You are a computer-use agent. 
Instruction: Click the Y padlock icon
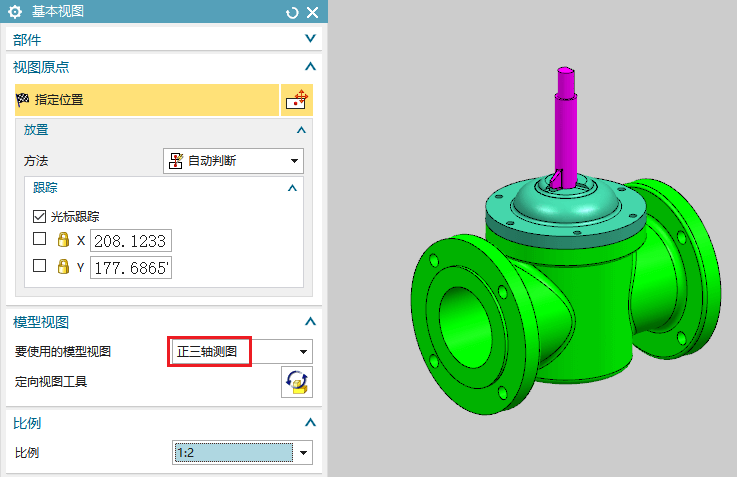[63, 266]
